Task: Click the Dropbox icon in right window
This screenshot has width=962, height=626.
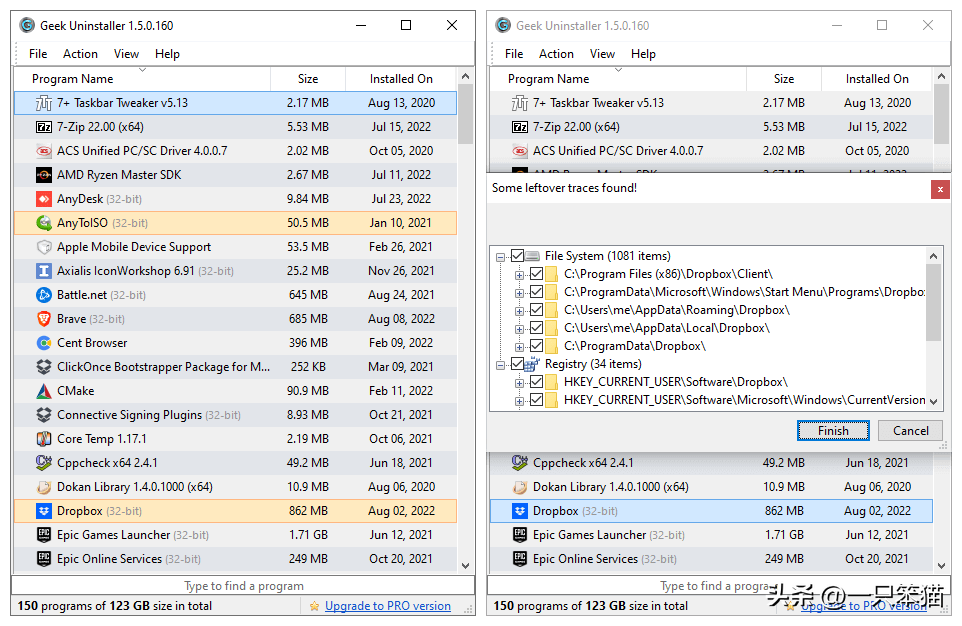Action: (520, 511)
